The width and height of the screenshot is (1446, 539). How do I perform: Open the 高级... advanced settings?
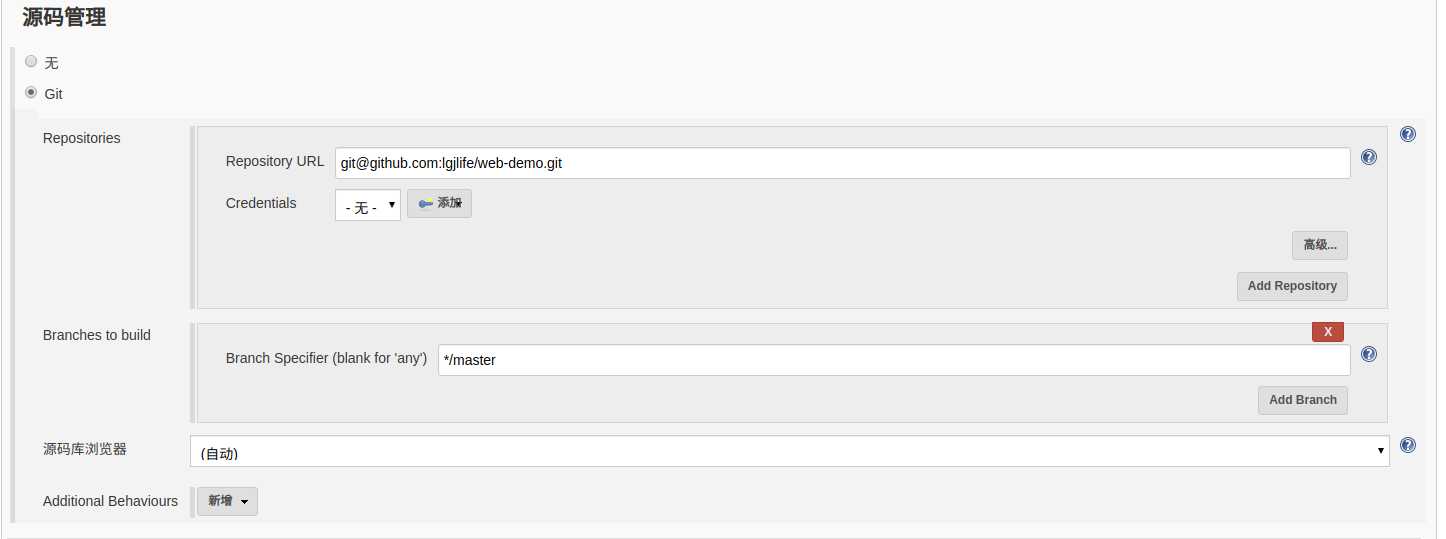point(1320,245)
